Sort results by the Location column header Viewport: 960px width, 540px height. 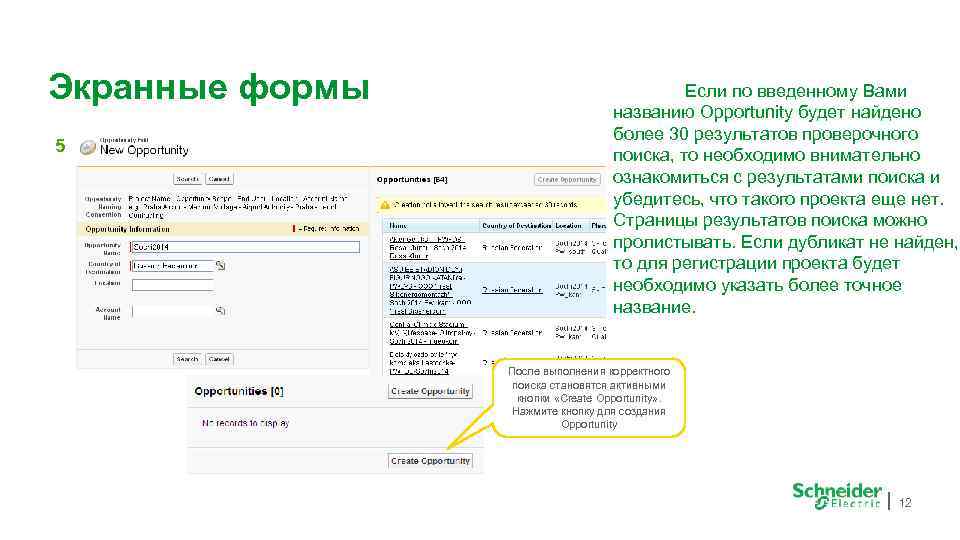point(568,225)
